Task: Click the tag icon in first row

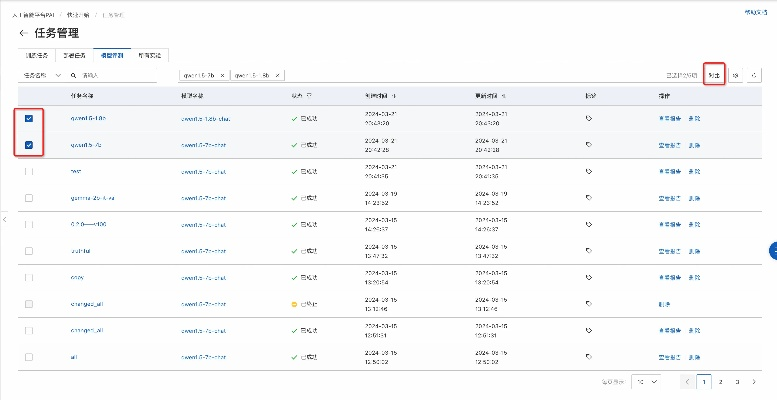Action: tap(589, 117)
